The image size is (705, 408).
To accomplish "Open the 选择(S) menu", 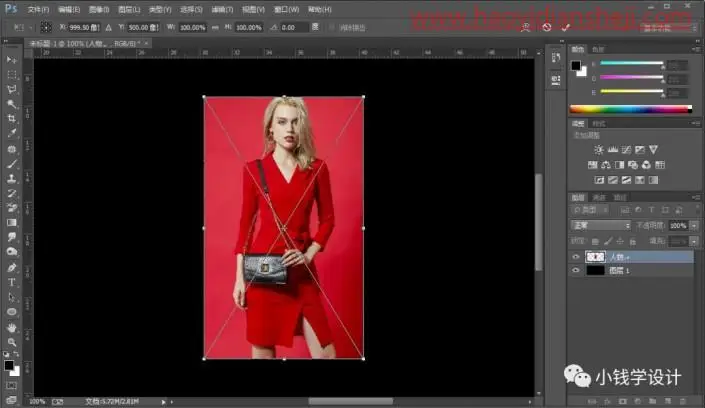I will point(191,9).
